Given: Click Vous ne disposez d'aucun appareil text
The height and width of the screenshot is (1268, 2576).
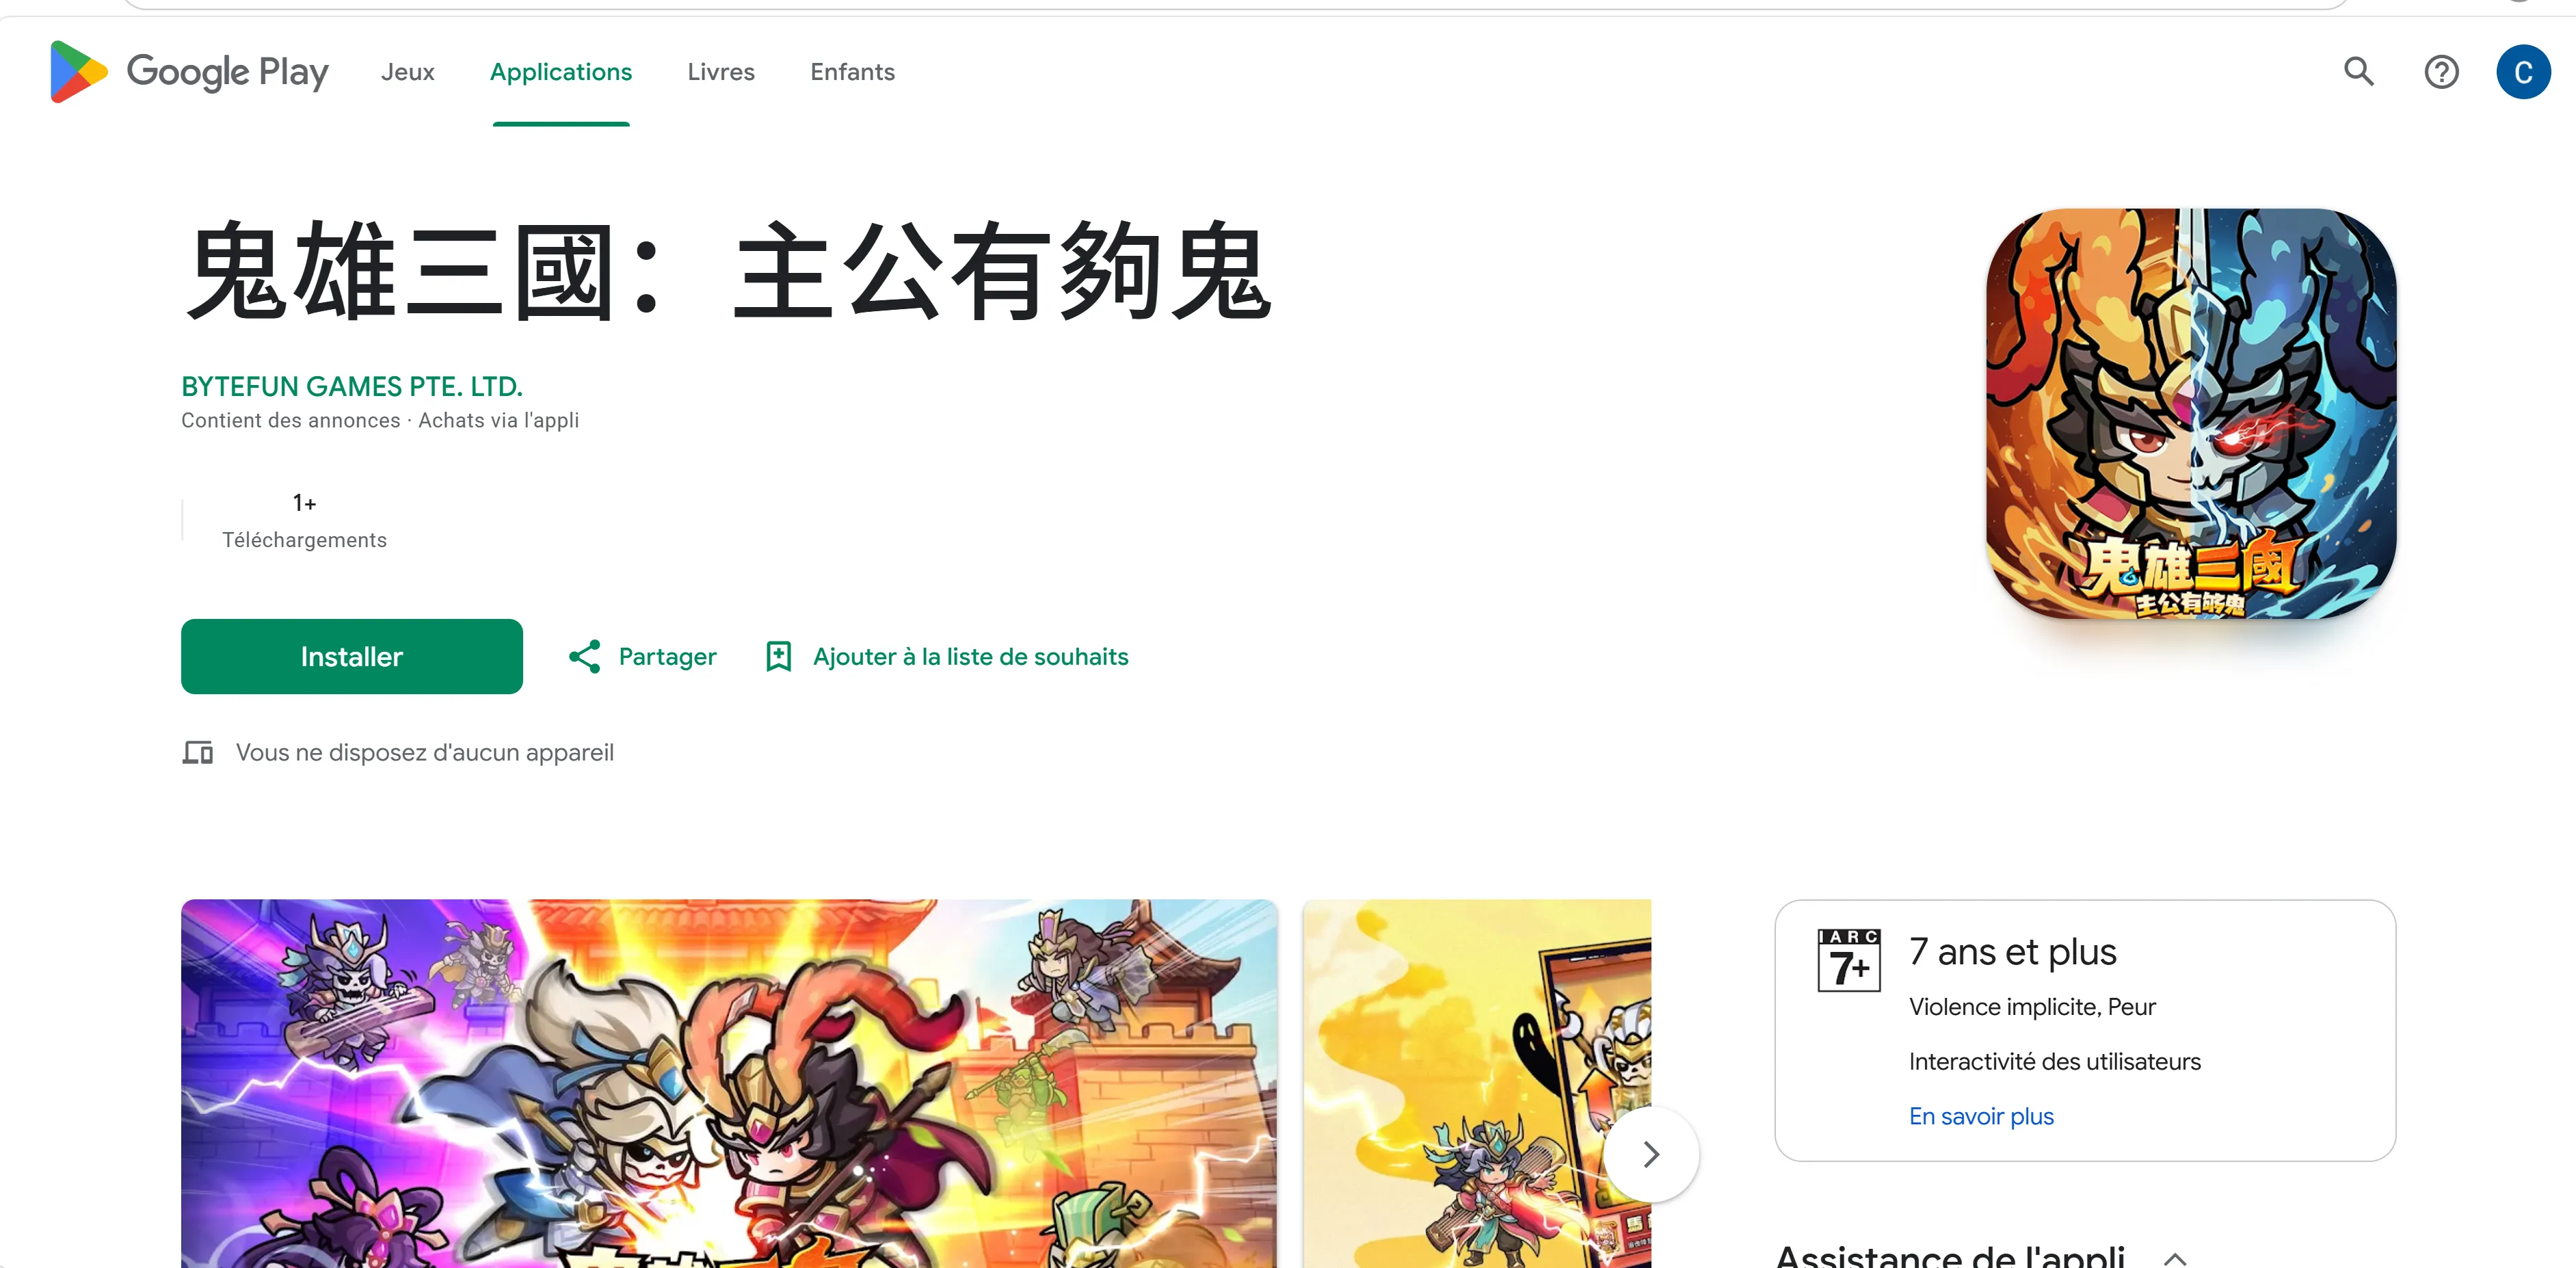Looking at the screenshot, I should [425, 752].
